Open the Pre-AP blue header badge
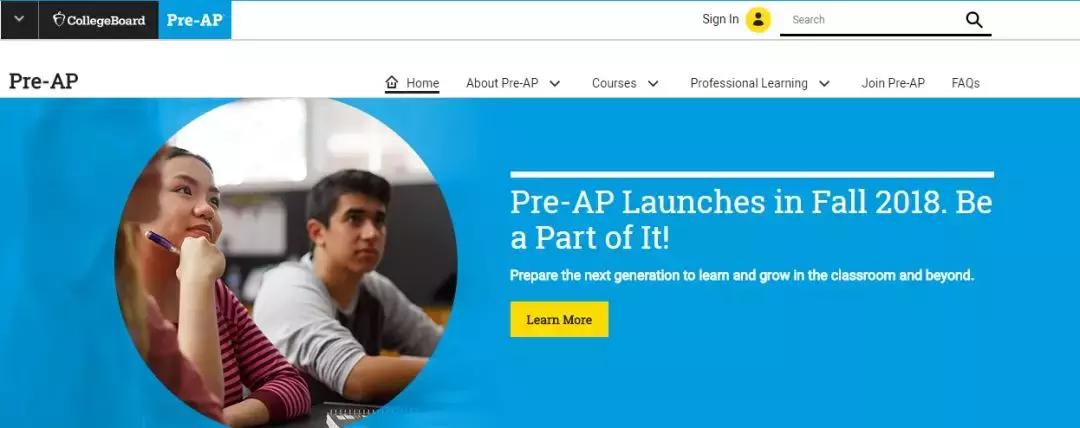Image resolution: width=1080 pixels, height=428 pixels. coord(195,19)
